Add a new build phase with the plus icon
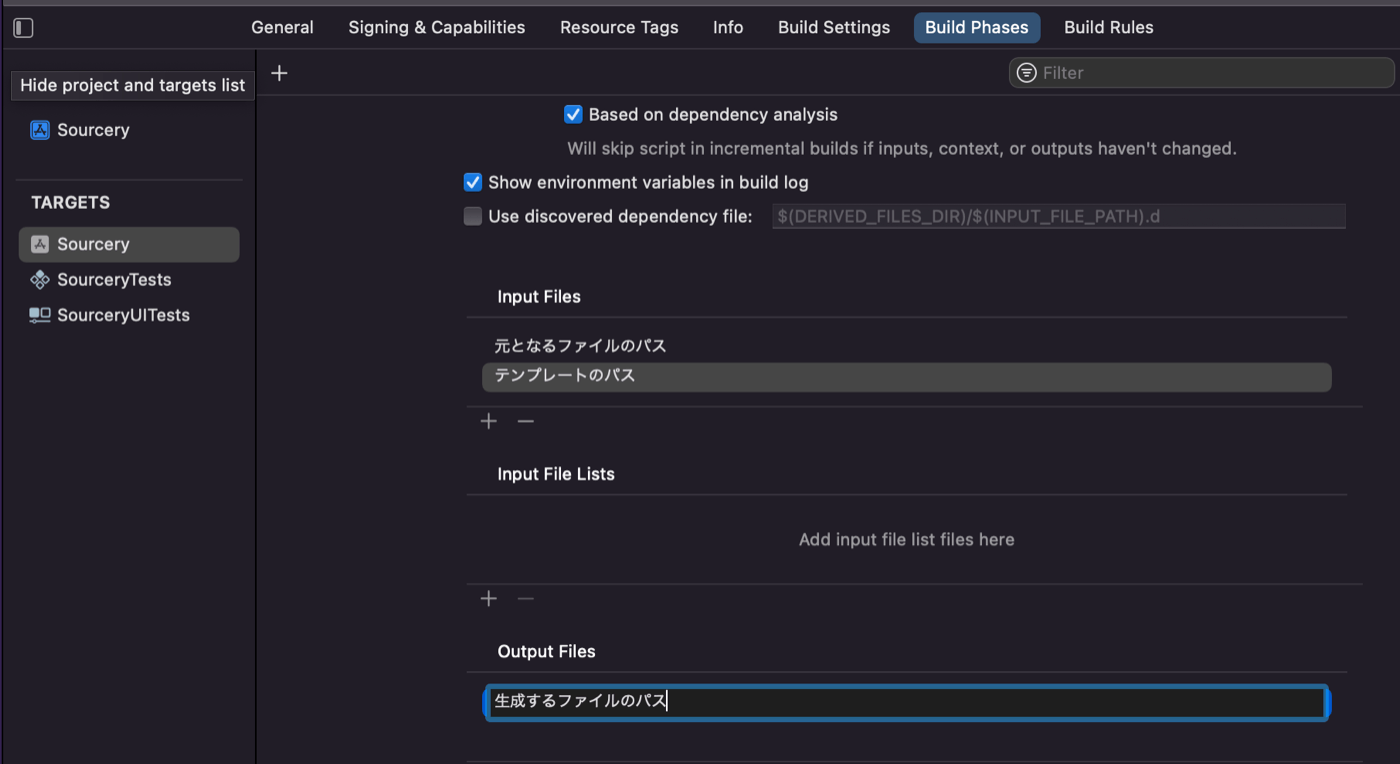 click(x=280, y=73)
